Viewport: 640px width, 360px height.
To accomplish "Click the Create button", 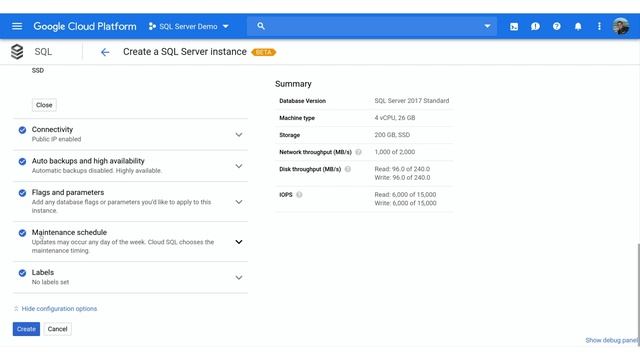I will [26, 329].
